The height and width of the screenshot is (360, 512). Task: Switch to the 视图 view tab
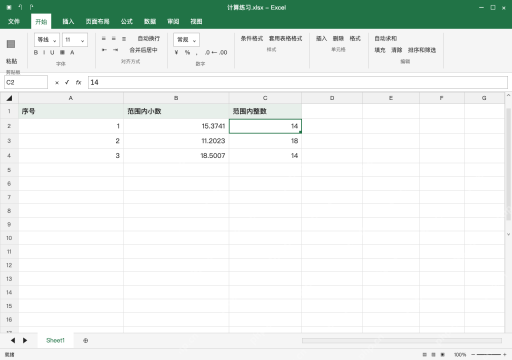coord(196,21)
